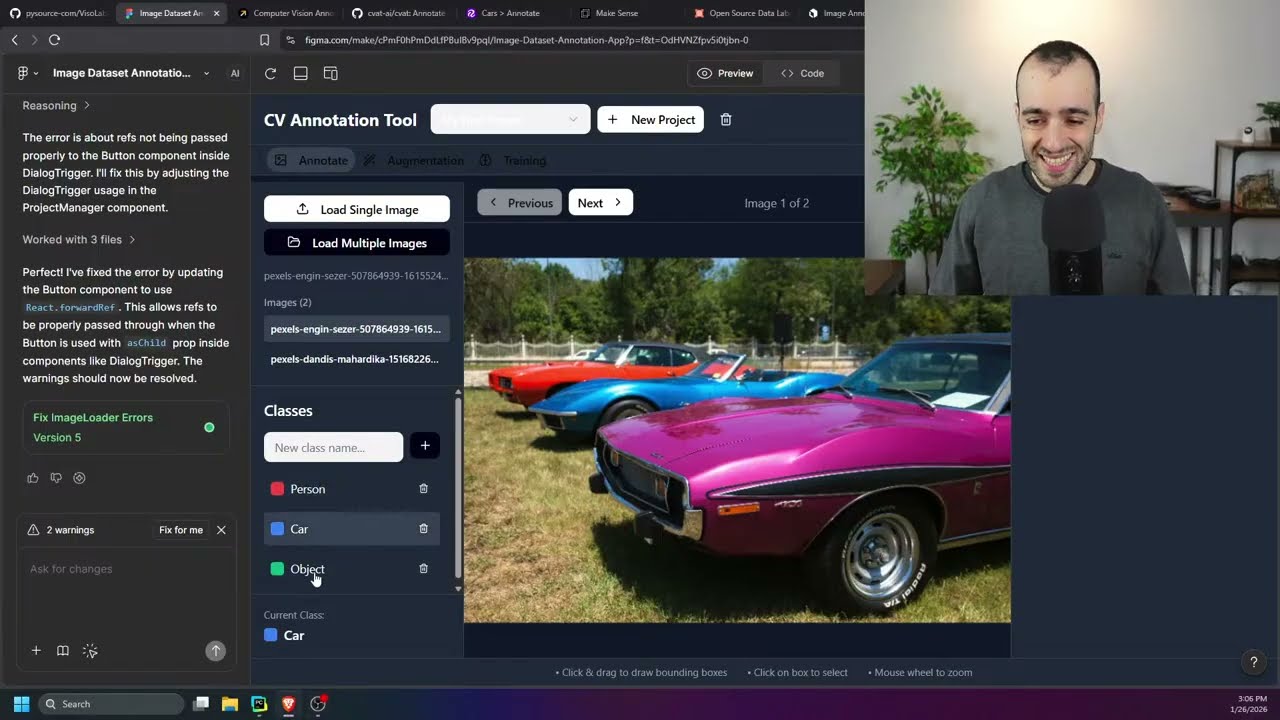Click the 2 warnings triangle icon
Viewport: 1280px width, 720px height.
[33, 530]
